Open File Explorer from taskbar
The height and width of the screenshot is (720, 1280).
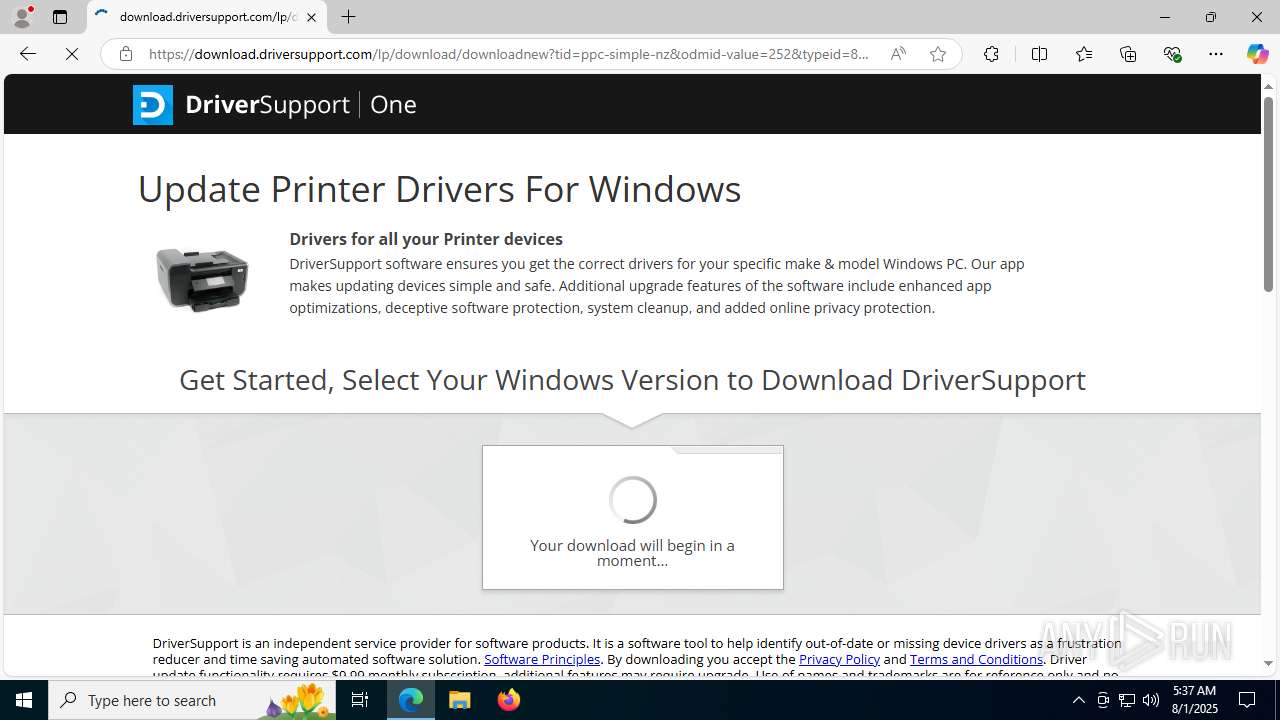click(460, 700)
